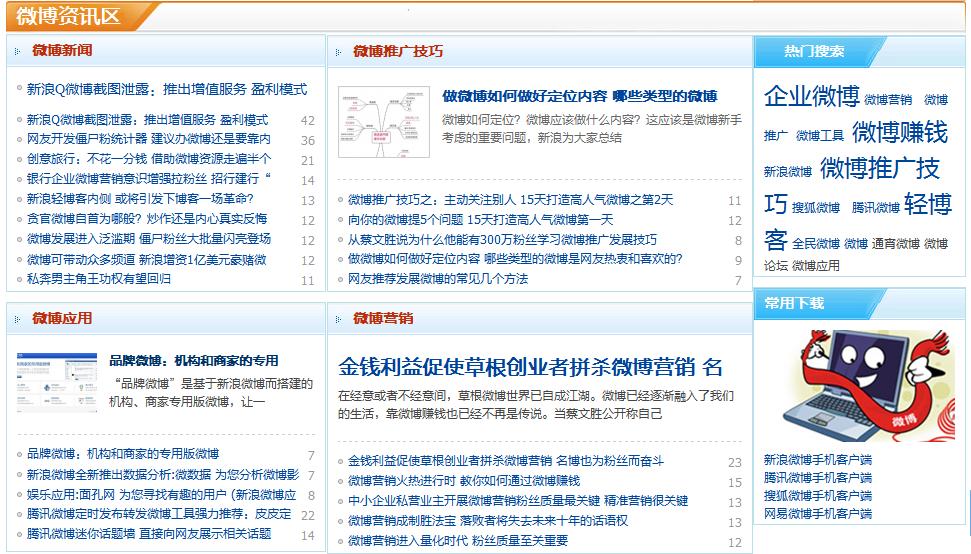The image size is (971, 554).
Task: Open article 微博推广技巧之：主动关注别人
Action: pyautogui.click(x=510, y=199)
